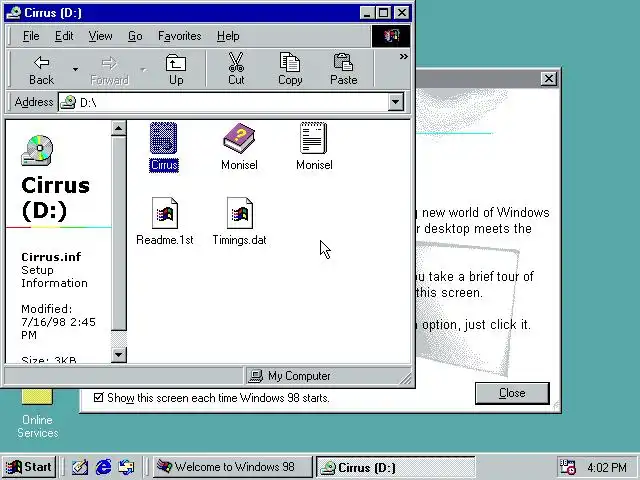Click Show Desktop quick launch icon
The image size is (640, 480).
pyautogui.click(x=80, y=467)
